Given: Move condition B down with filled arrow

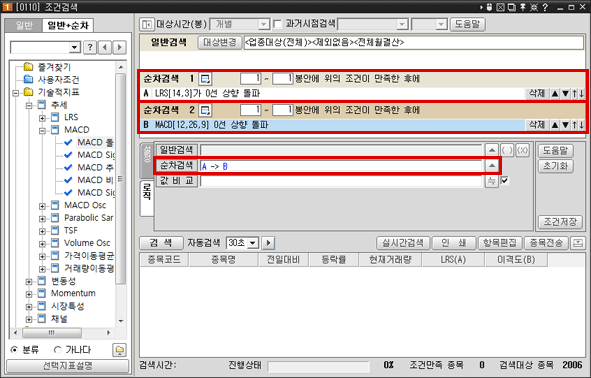Looking at the screenshot, I should (565, 125).
